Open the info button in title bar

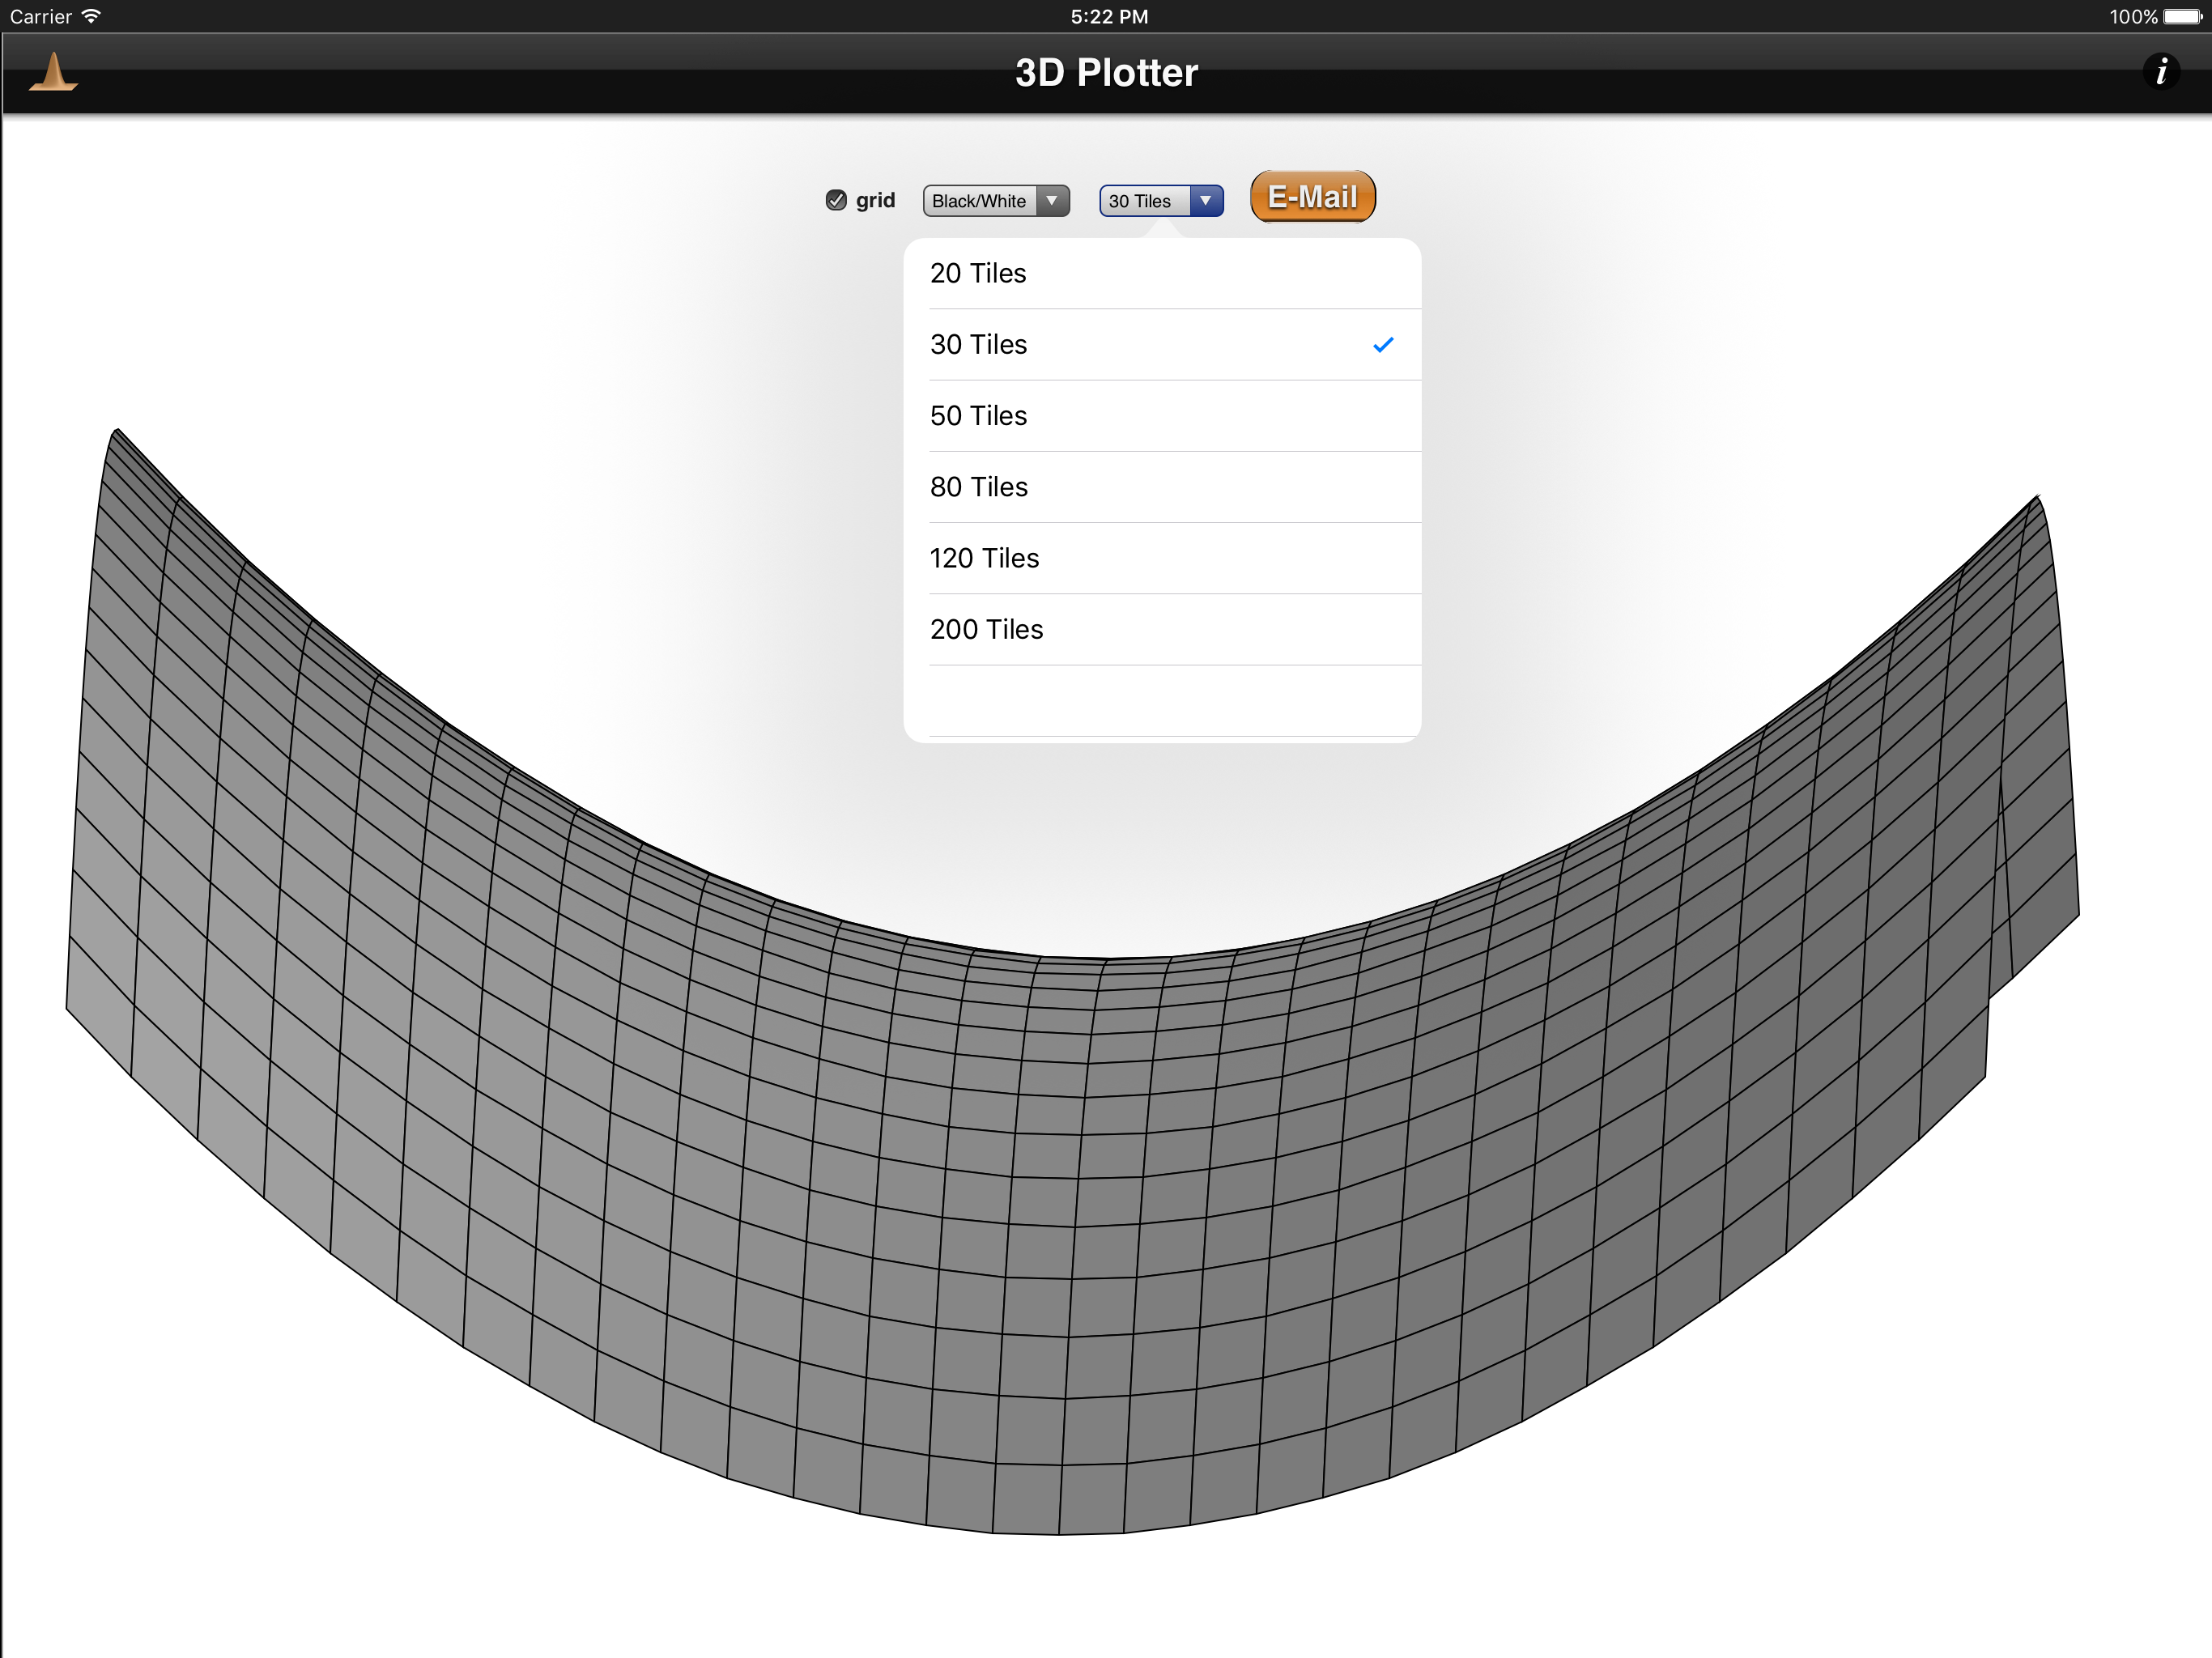[2160, 72]
